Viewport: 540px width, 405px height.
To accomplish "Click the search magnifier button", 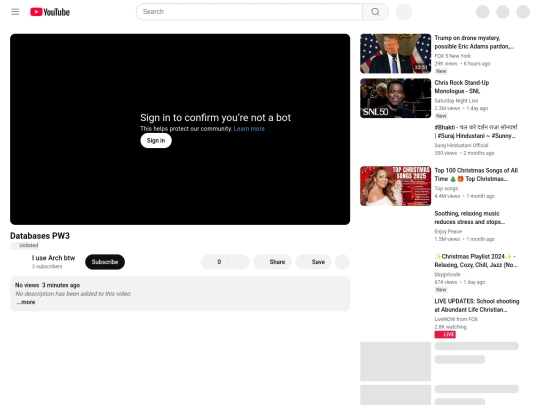I will pos(375,12).
